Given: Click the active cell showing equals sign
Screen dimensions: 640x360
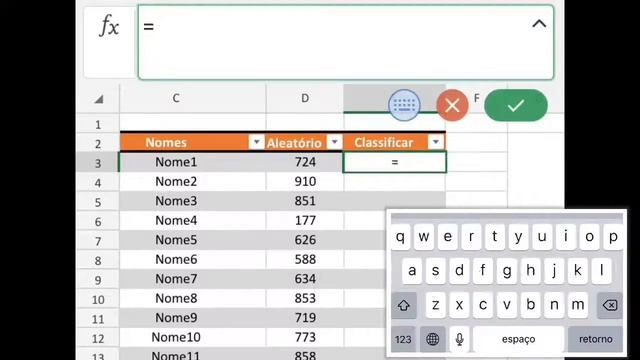Looking at the screenshot, I should point(395,162).
